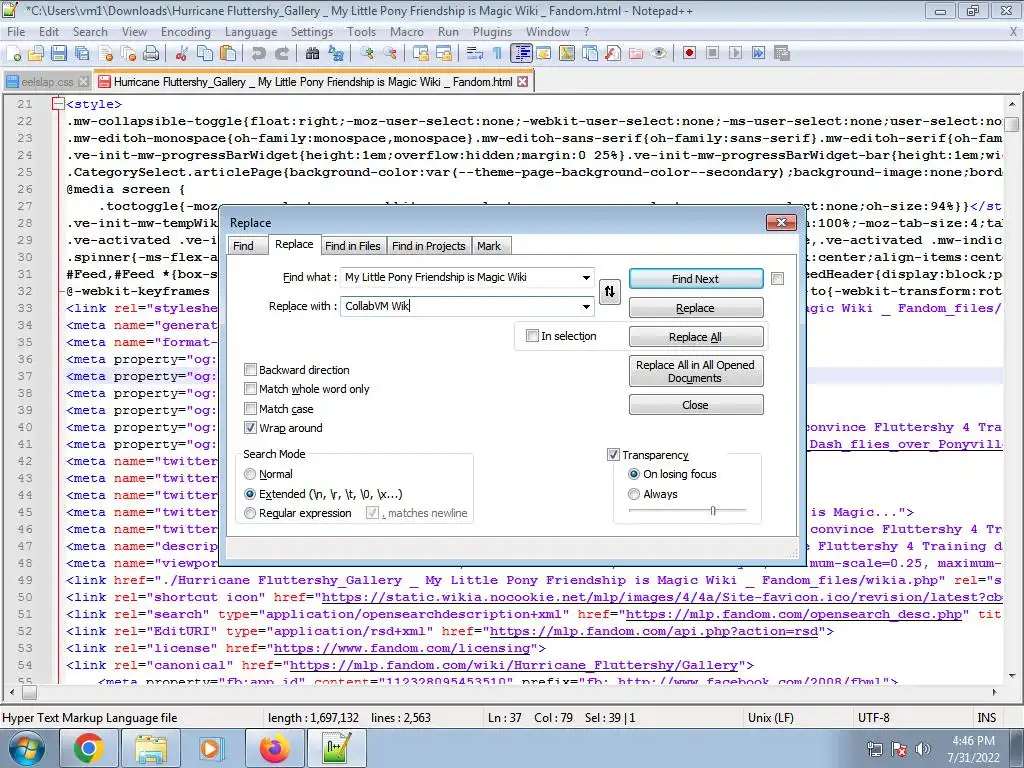The width and height of the screenshot is (1024, 768).
Task: Swap the Find and Replace fields with the arrows button
Action: [x=609, y=291]
